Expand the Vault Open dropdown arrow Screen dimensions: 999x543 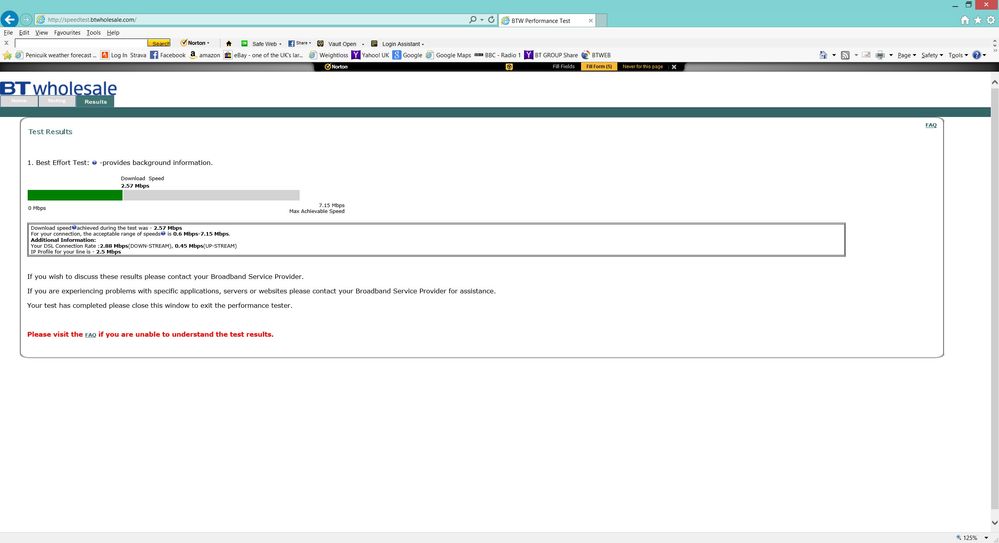pyautogui.click(x=363, y=44)
